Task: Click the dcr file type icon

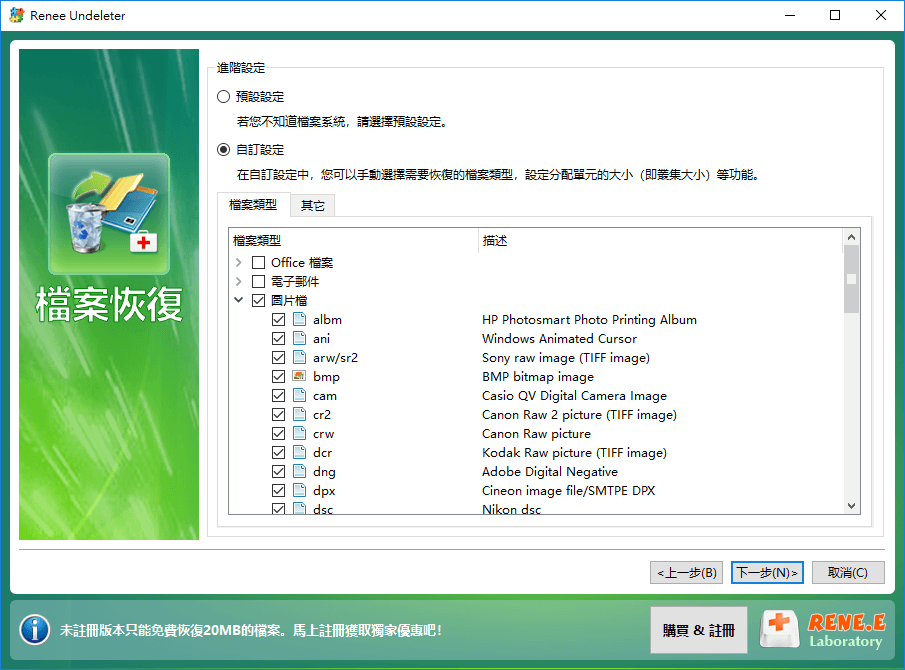Action: 299,452
